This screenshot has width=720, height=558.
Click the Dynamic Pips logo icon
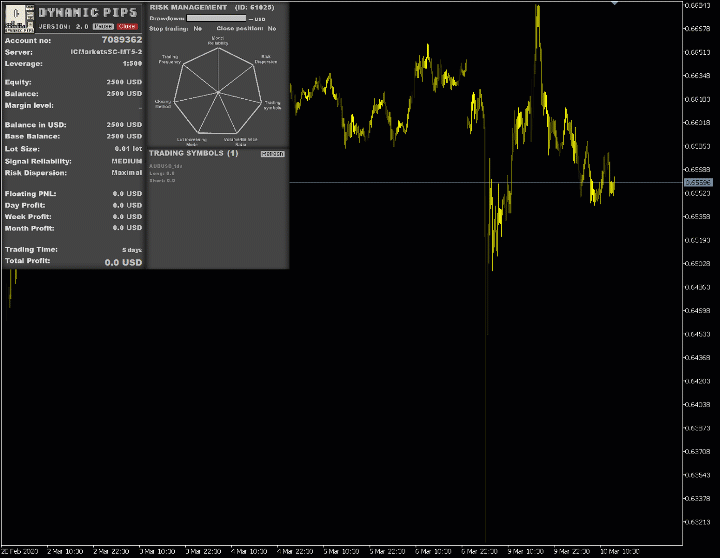pos(18,17)
